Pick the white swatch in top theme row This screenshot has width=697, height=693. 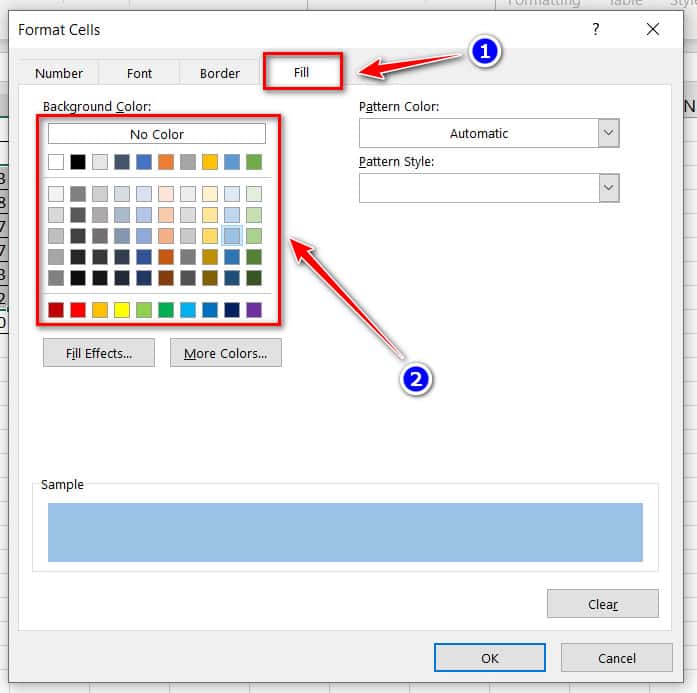[56, 162]
